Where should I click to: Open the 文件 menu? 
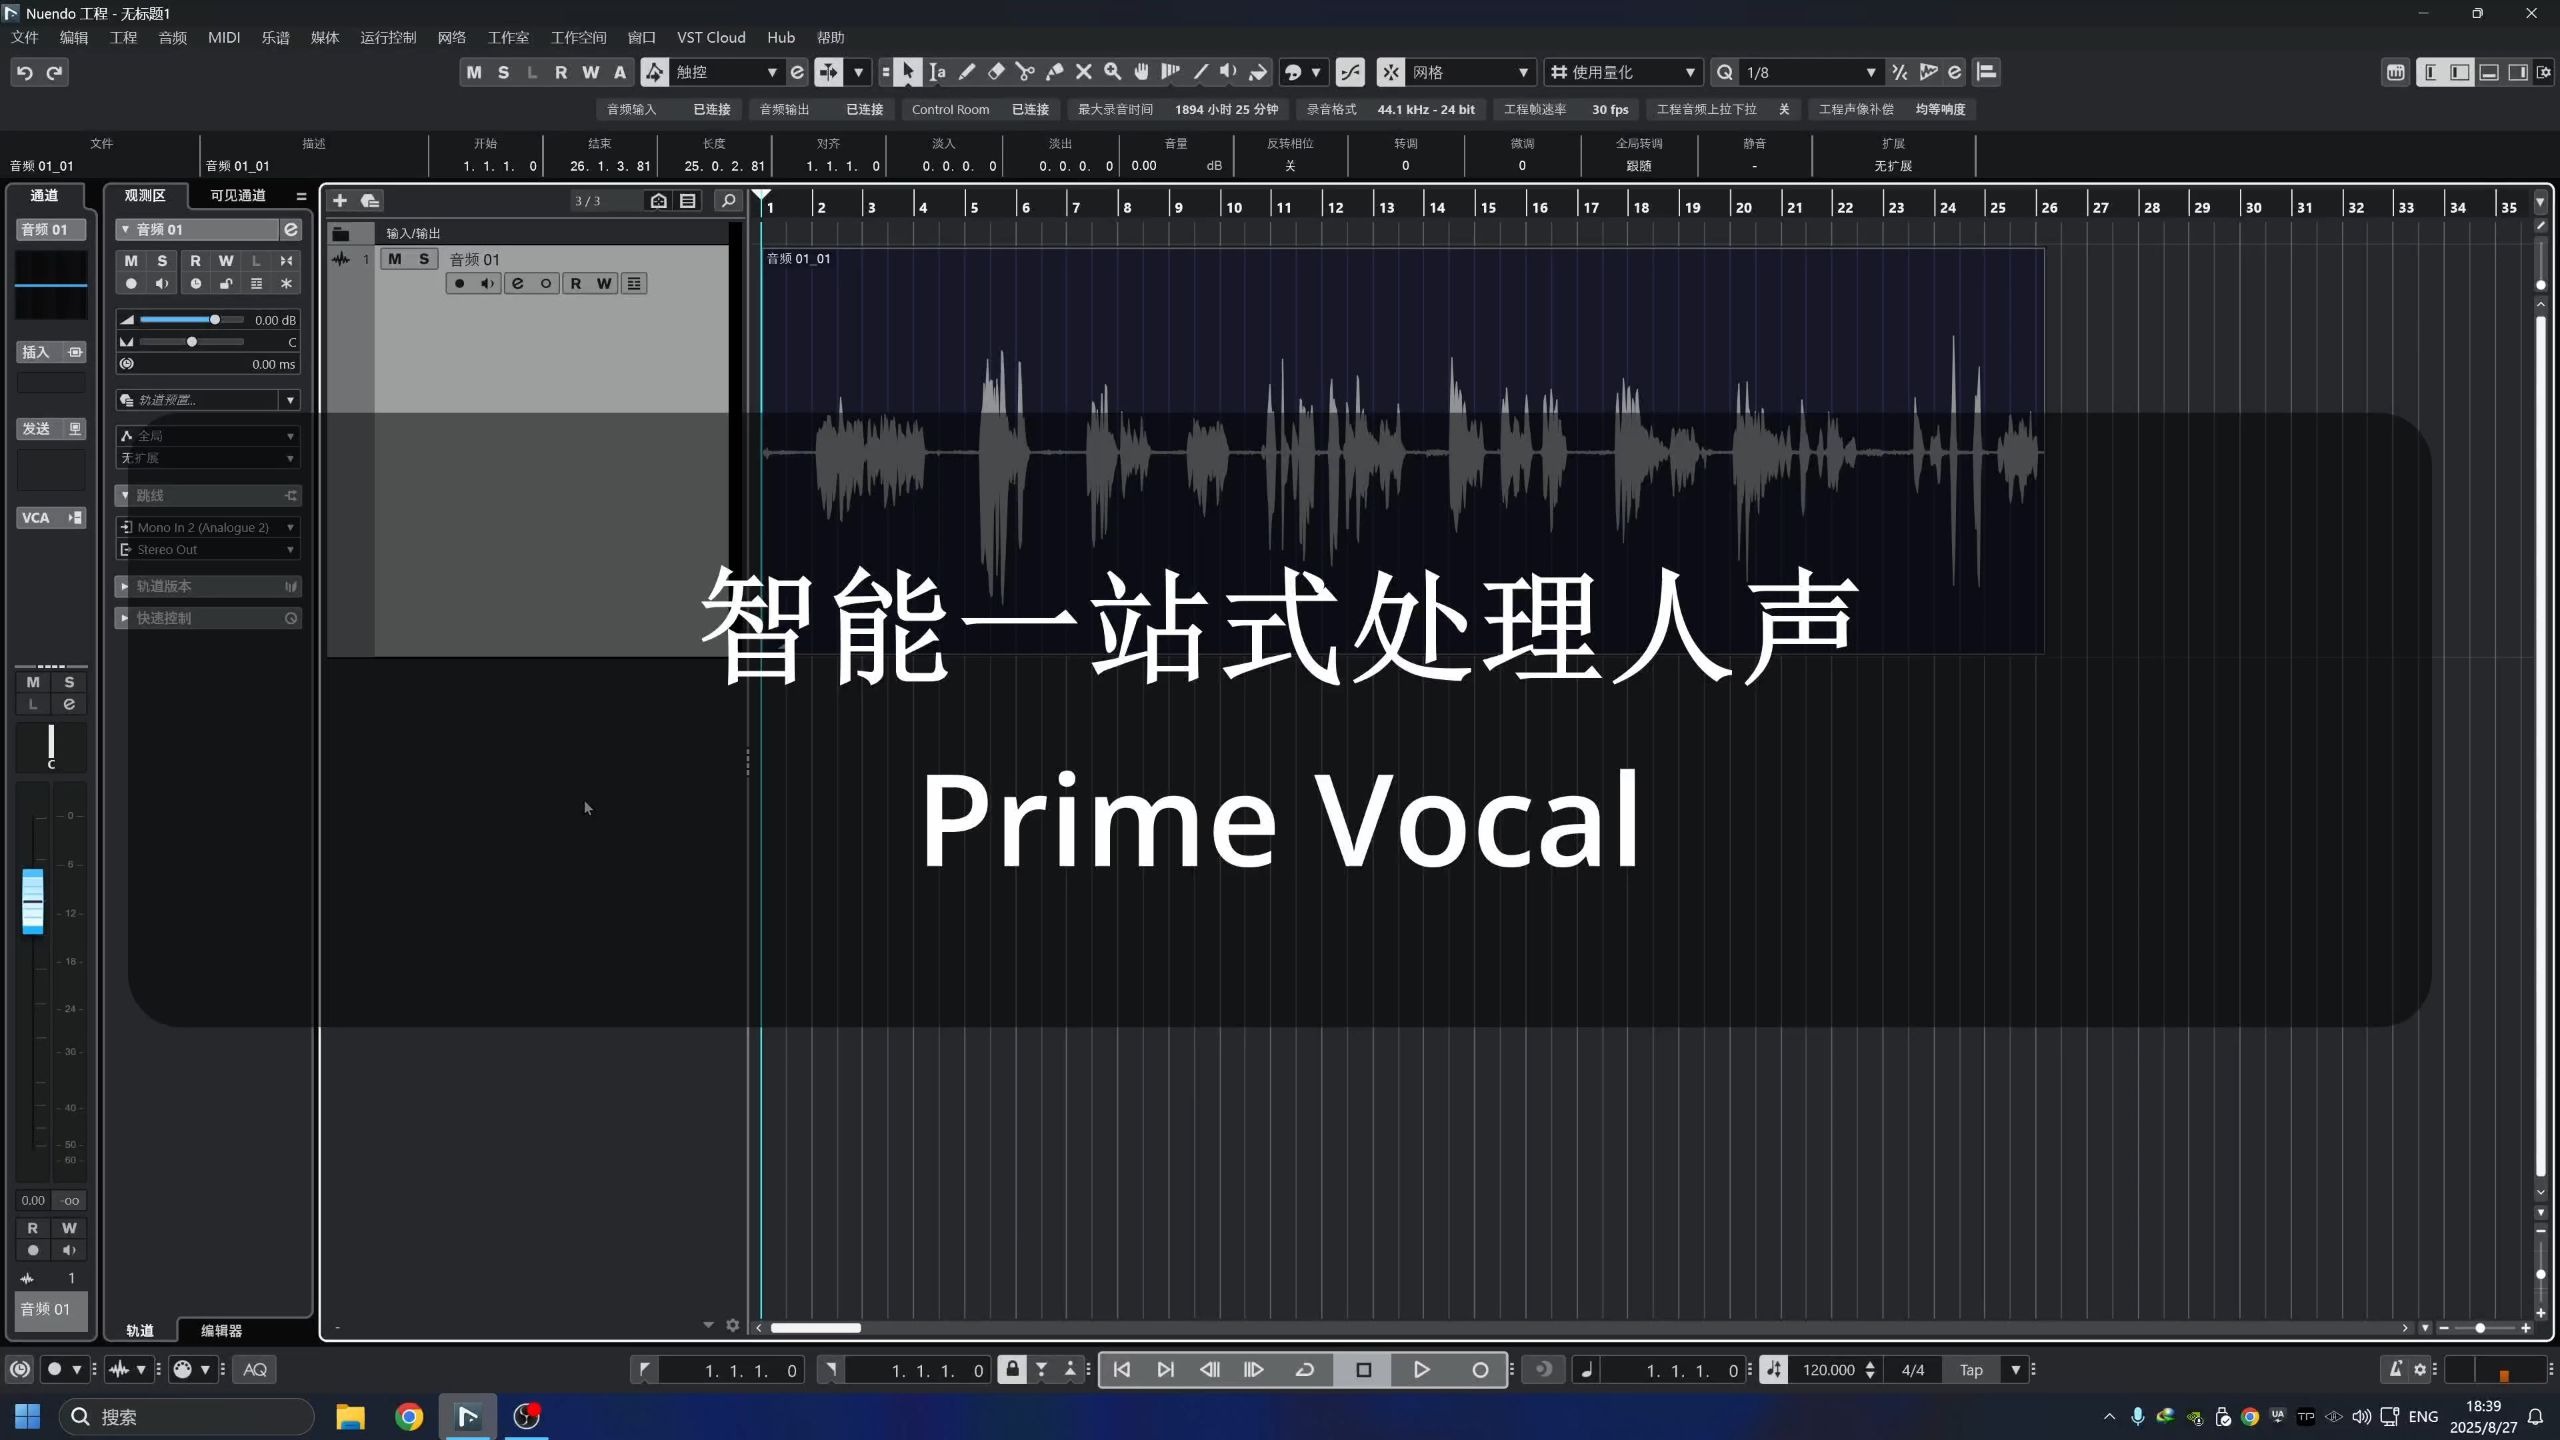tap(24, 37)
